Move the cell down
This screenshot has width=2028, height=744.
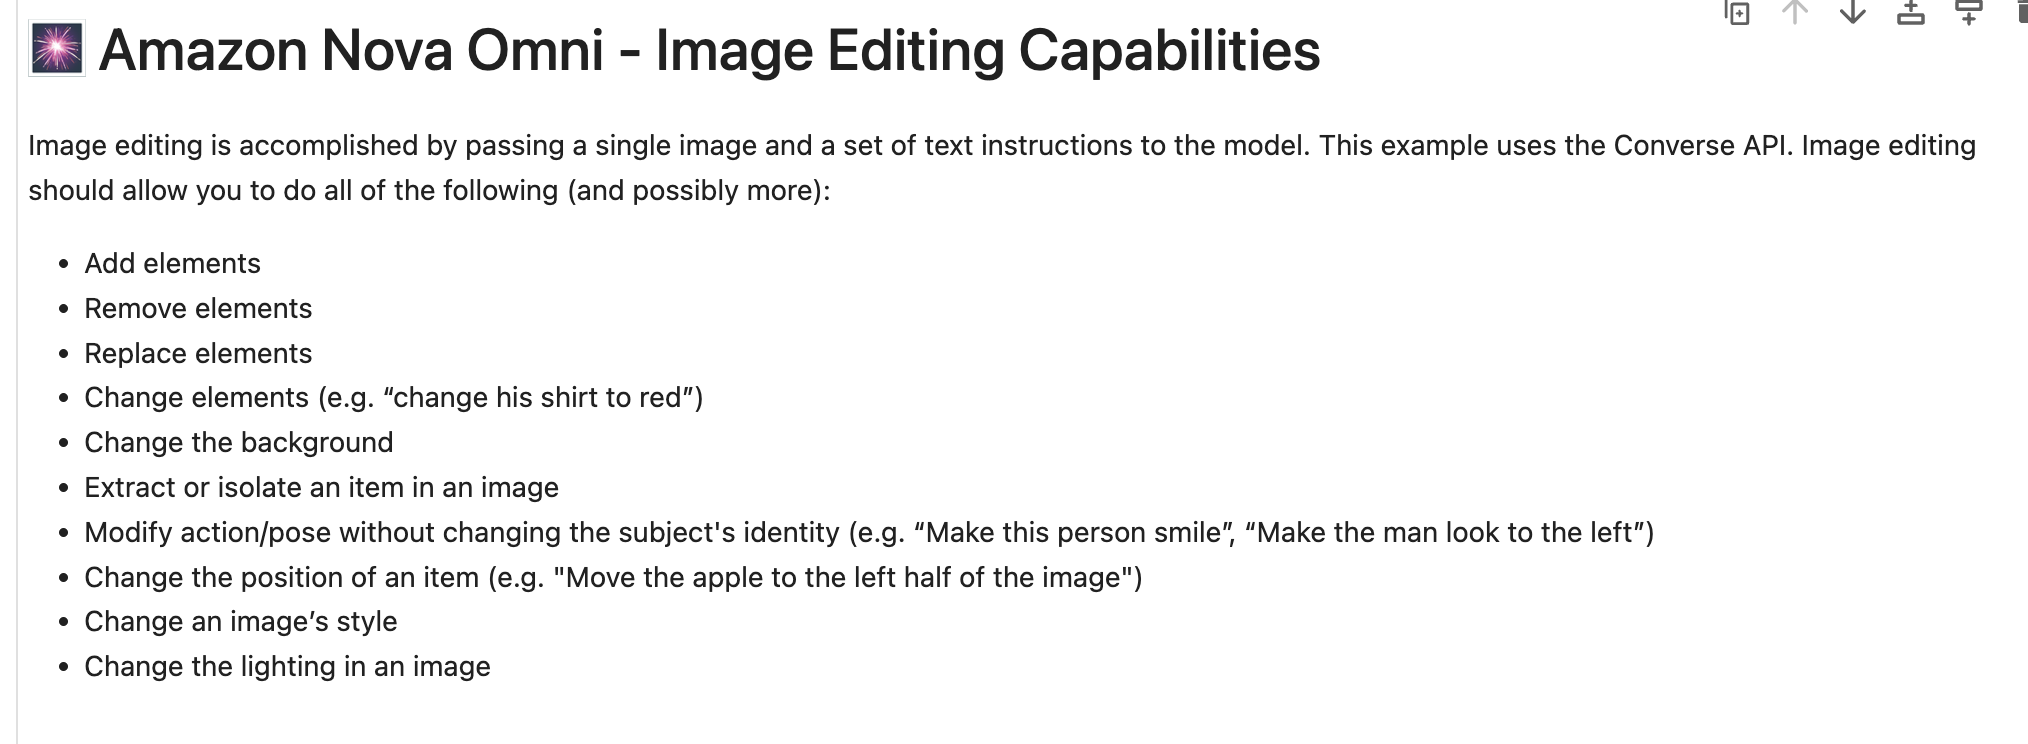pos(1853,12)
